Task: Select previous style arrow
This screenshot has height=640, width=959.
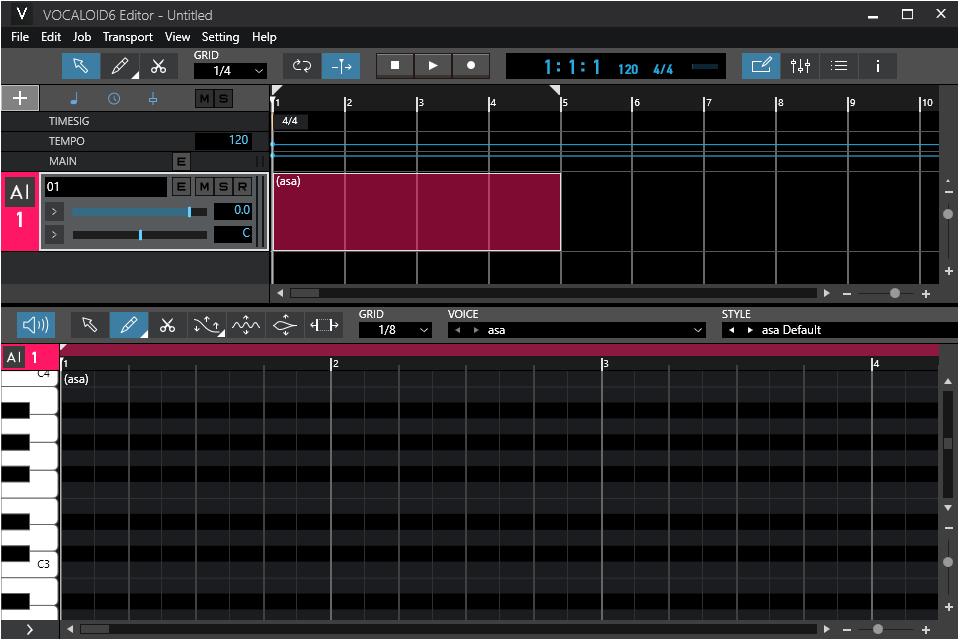Action: [x=731, y=330]
